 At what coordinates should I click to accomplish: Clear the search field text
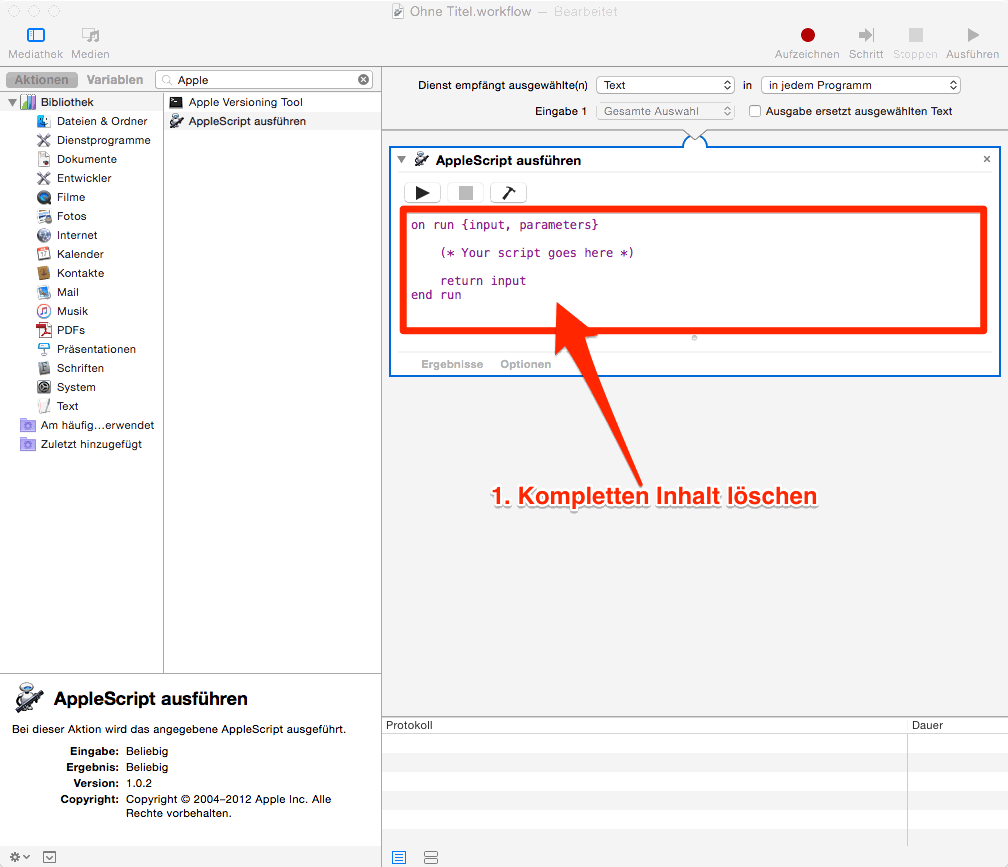364,80
